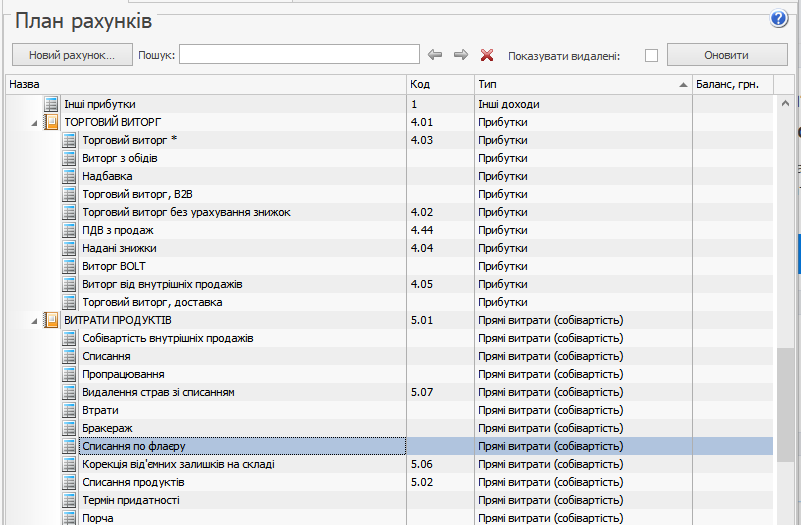The height and width of the screenshot is (525, 801).
Task: Click the Новий рахунок button
Action: click(x=71, y=55)
